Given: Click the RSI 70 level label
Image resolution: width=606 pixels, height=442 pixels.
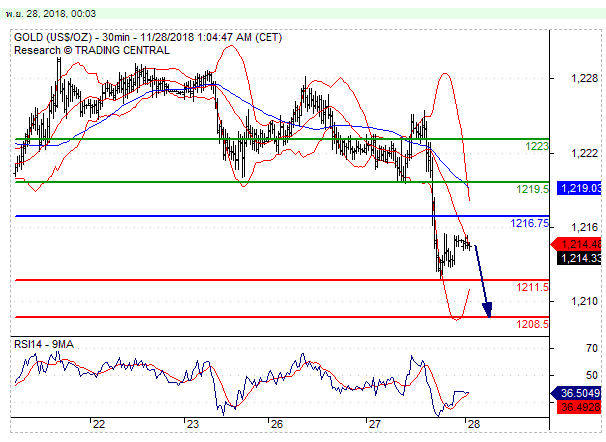Looking at the screenshot, I should [592, 348].
